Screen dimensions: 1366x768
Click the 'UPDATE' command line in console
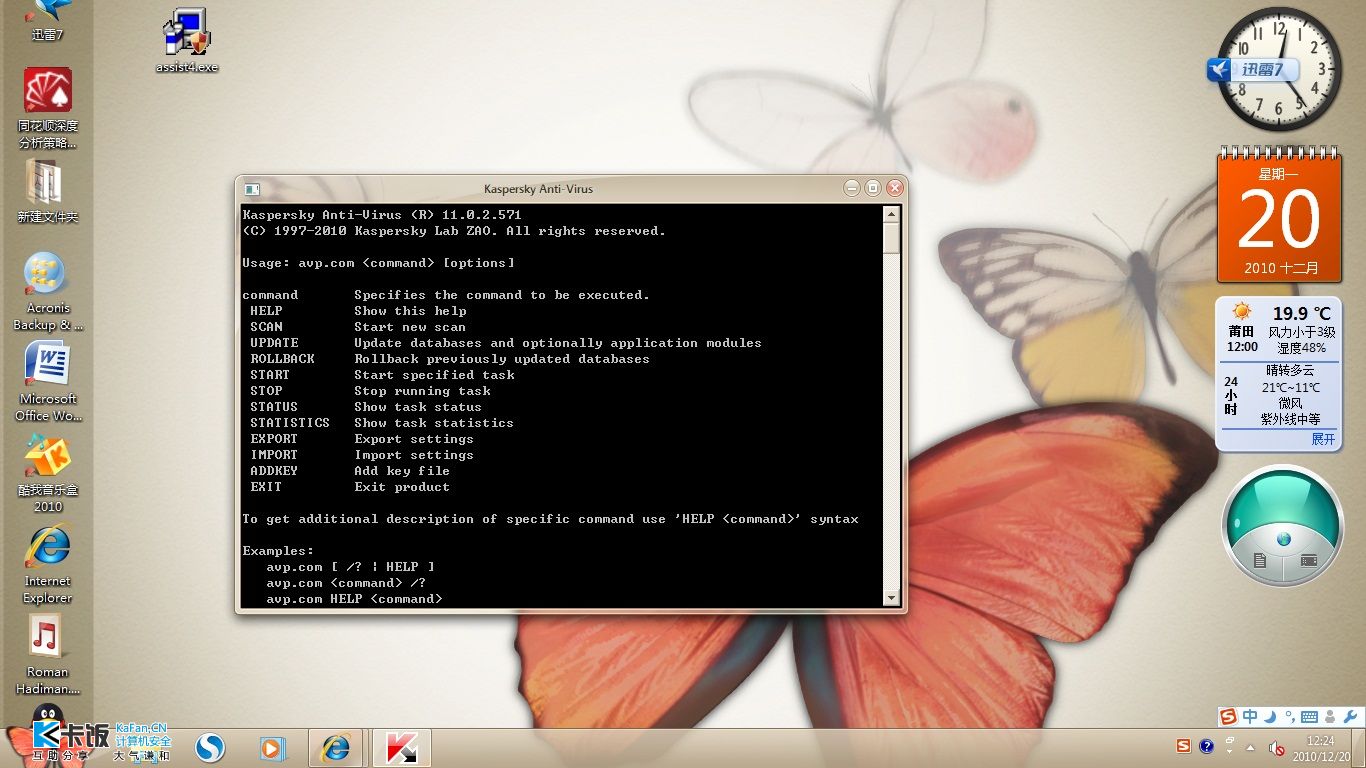pos(506,343)
